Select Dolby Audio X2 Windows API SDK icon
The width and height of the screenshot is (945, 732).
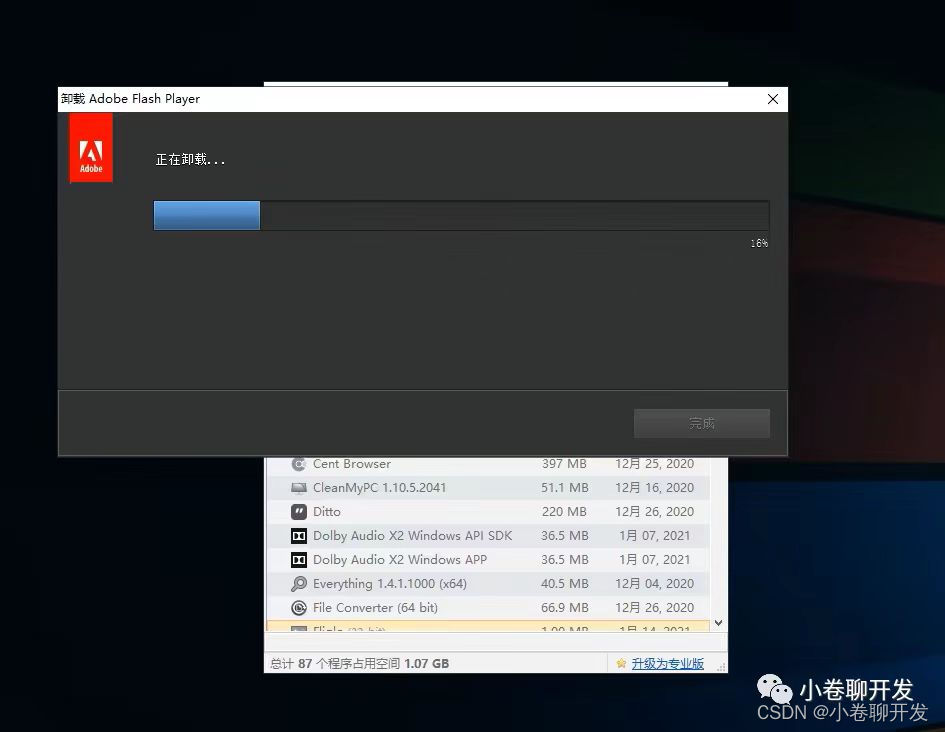(298, 536)
